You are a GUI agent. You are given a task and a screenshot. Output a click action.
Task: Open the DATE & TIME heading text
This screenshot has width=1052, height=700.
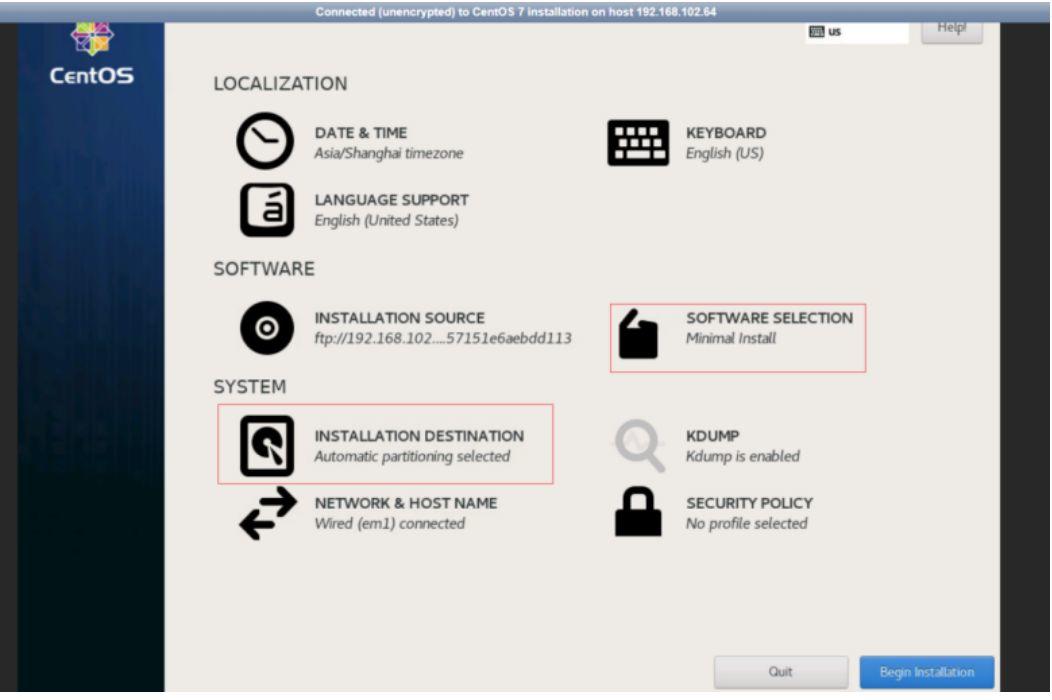361,133
